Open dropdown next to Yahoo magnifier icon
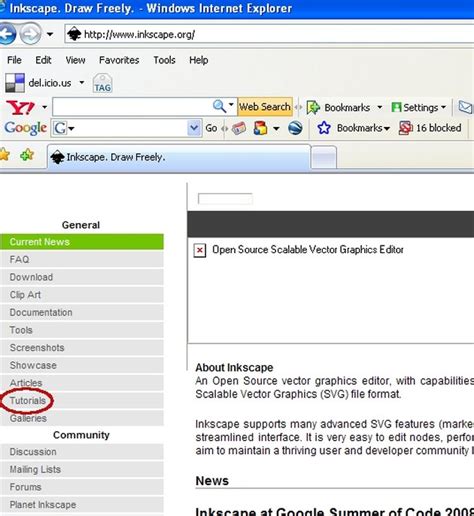The height and width of the screenshot is (516, 474). tap(231, 105)
